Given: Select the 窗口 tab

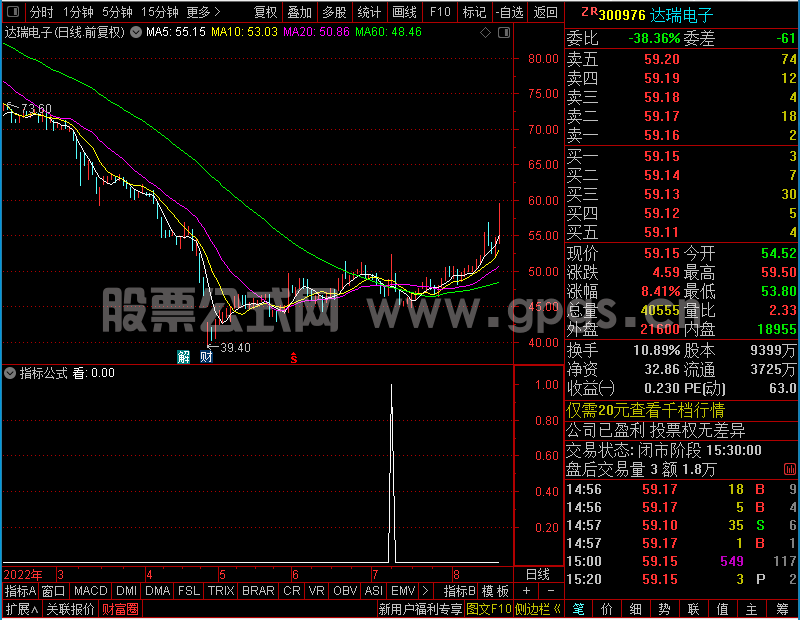Looking at the screenshot, I should click(x=54, y=591).
